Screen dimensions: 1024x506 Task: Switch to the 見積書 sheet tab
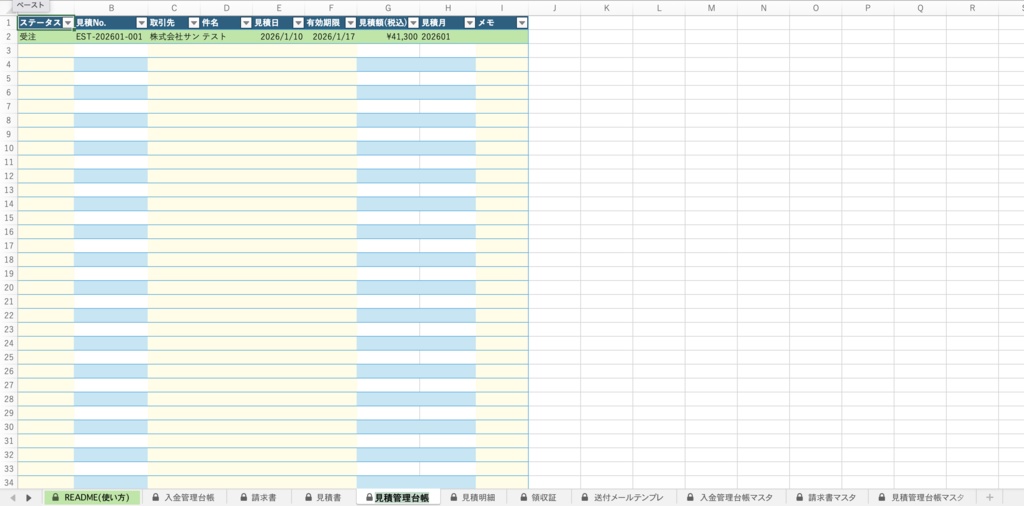pyautogui.click(x=323, y=498)
